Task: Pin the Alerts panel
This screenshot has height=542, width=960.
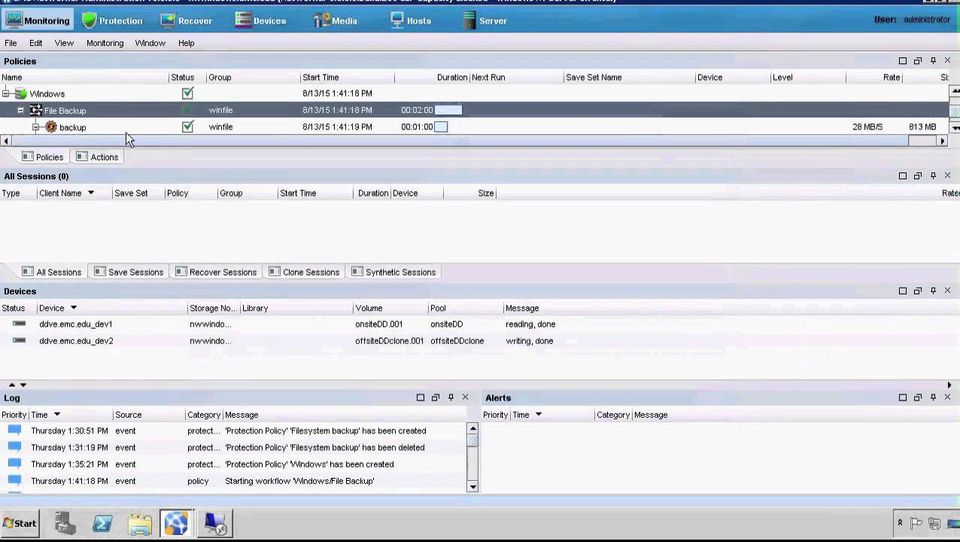Action: coord(933,397)
